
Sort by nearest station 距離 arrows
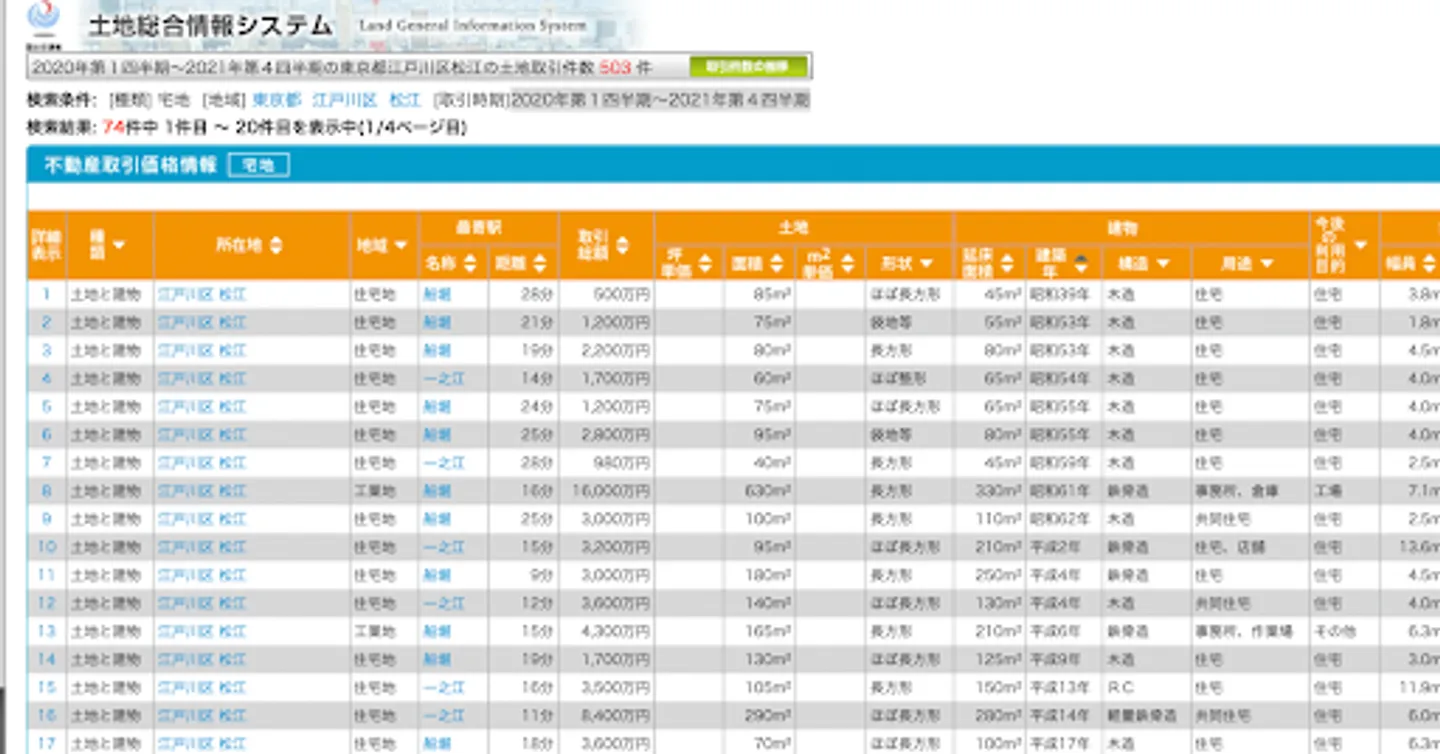[540, 264]
